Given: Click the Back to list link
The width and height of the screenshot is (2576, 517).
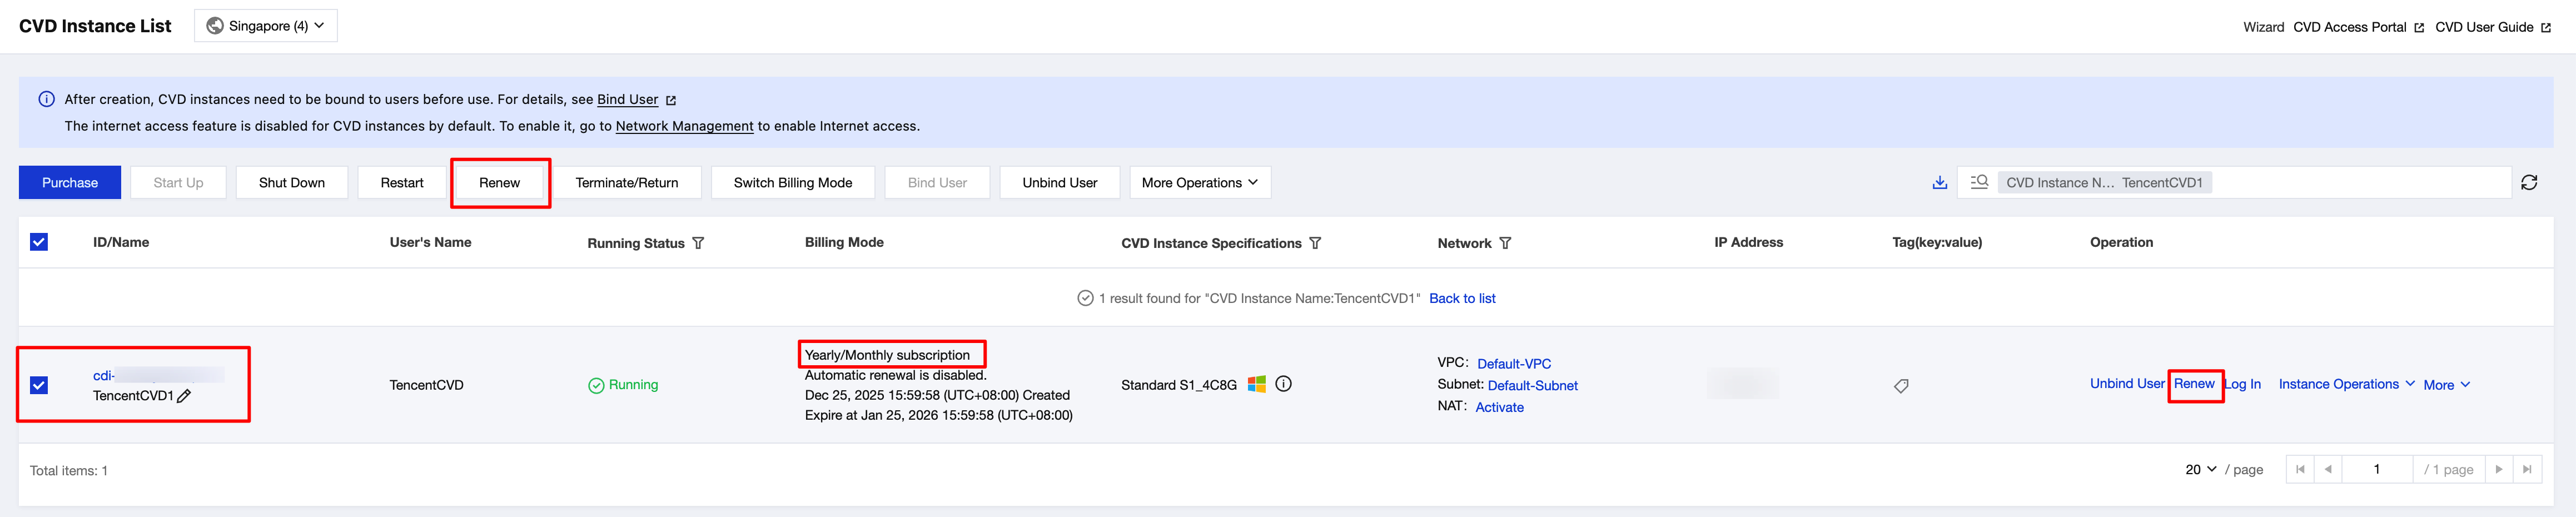Looking at the screenshot, I should pyautogui.click(x=1462, y=298).
